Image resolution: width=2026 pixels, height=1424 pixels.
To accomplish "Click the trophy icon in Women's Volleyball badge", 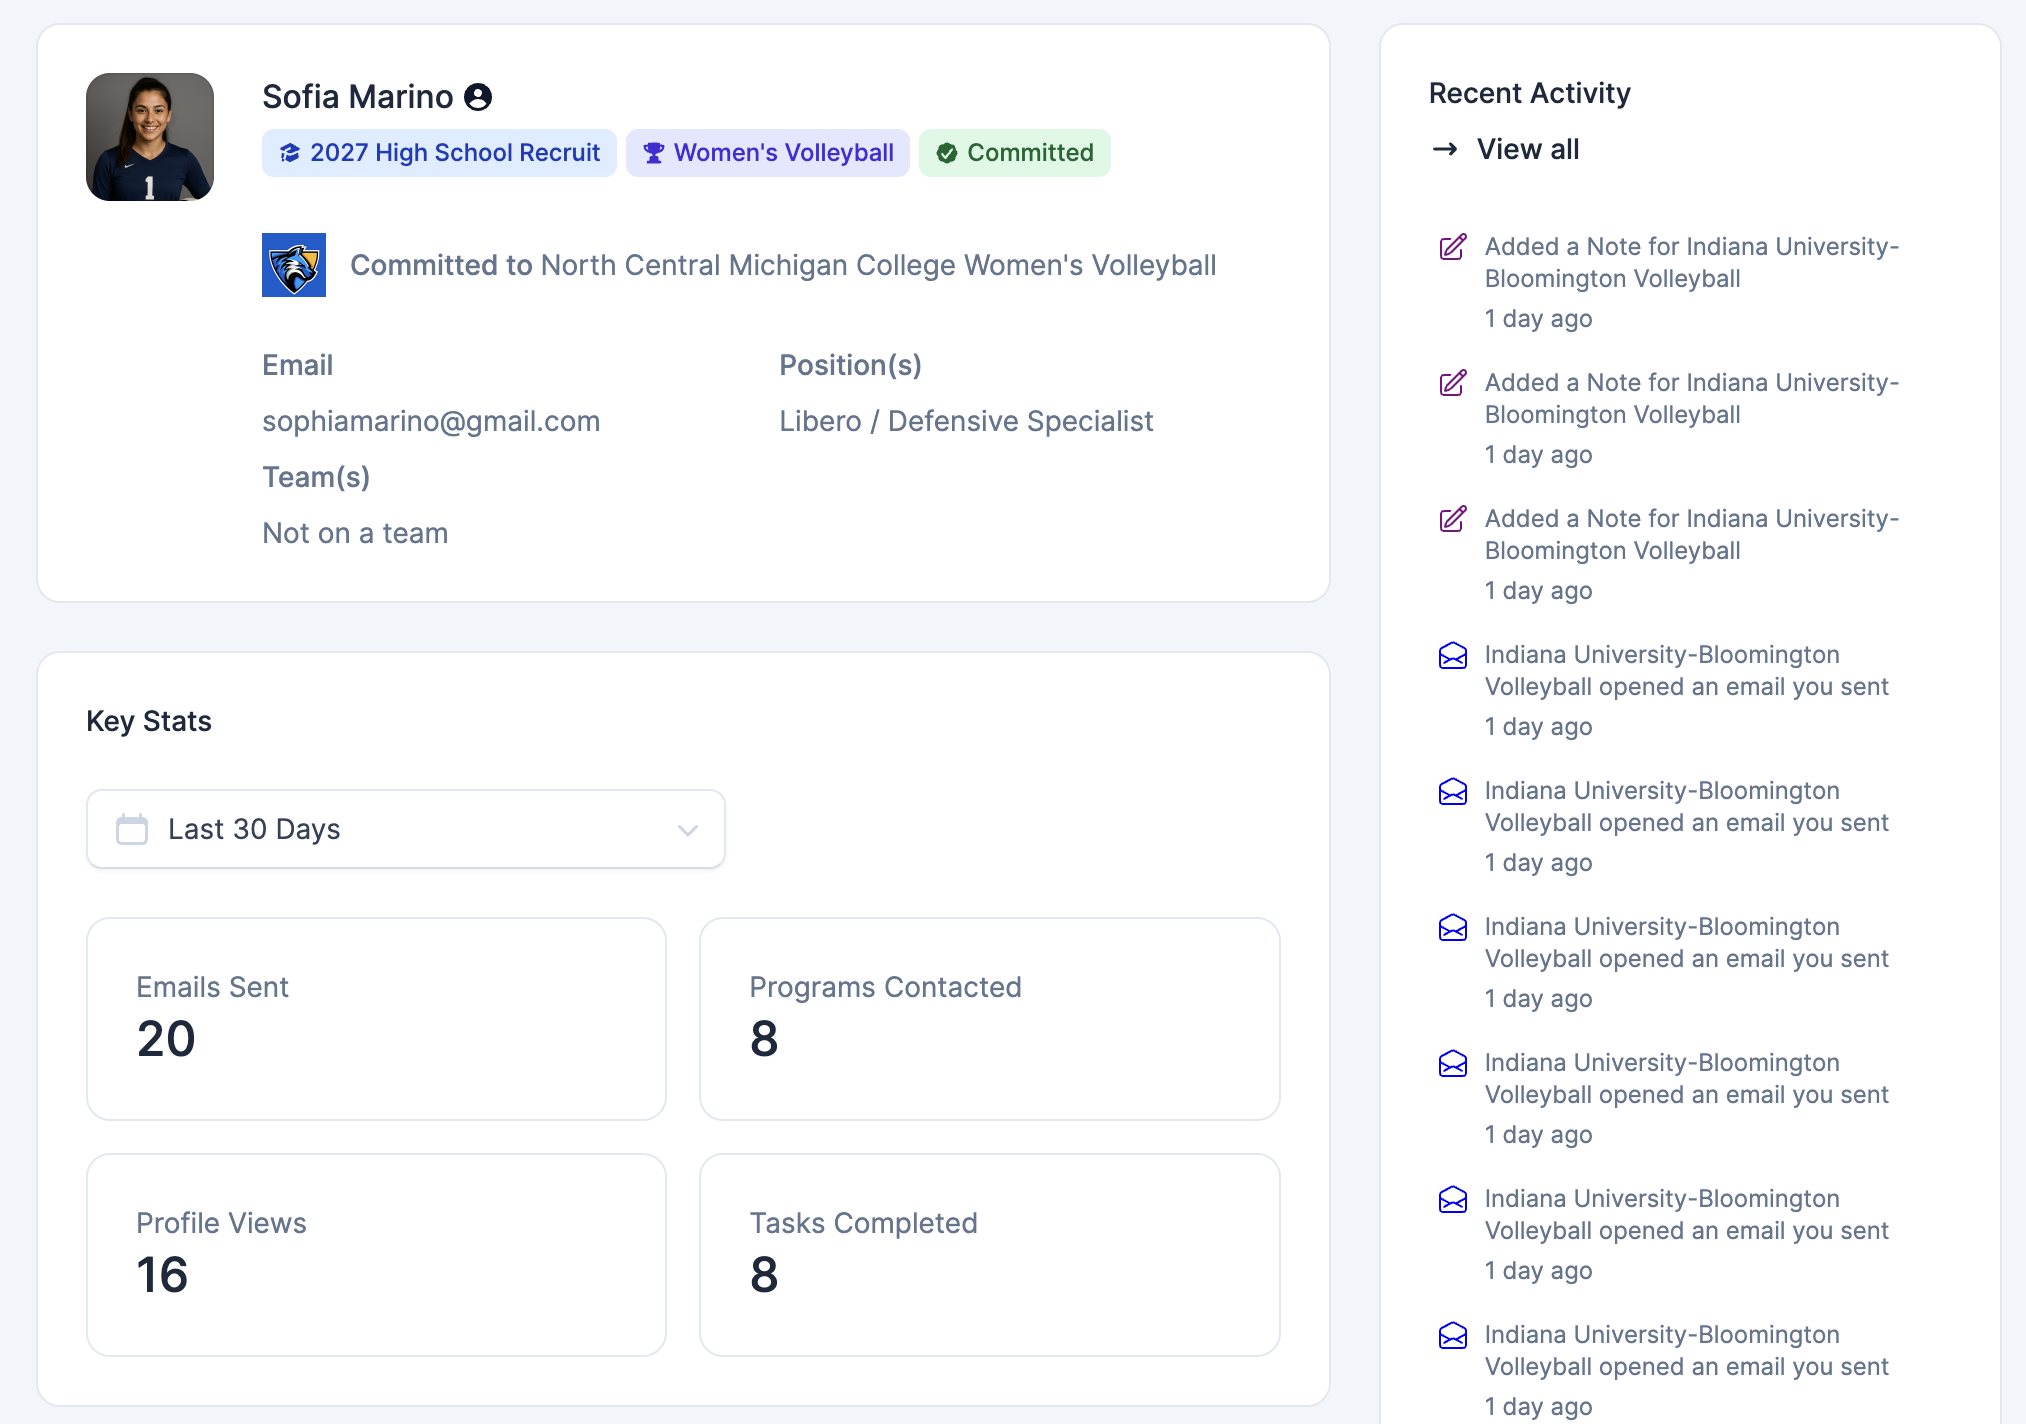I will click(x=655, y=152).
